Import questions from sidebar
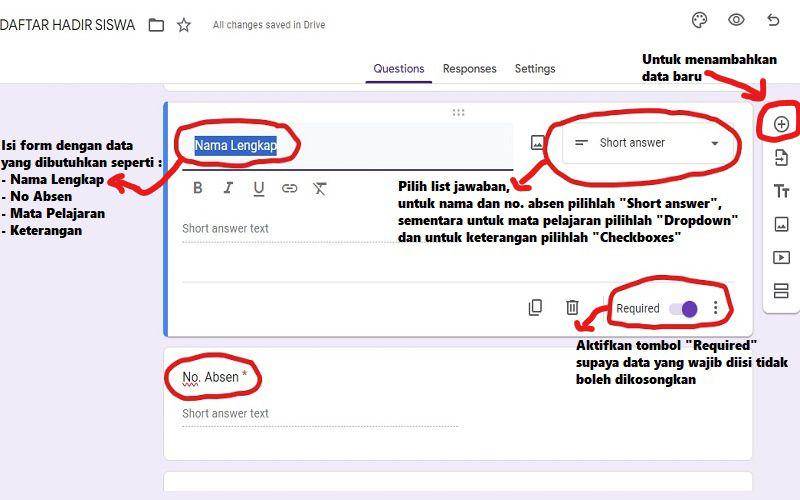Viewport: 800px width, 500px height. tap(781, 158)
